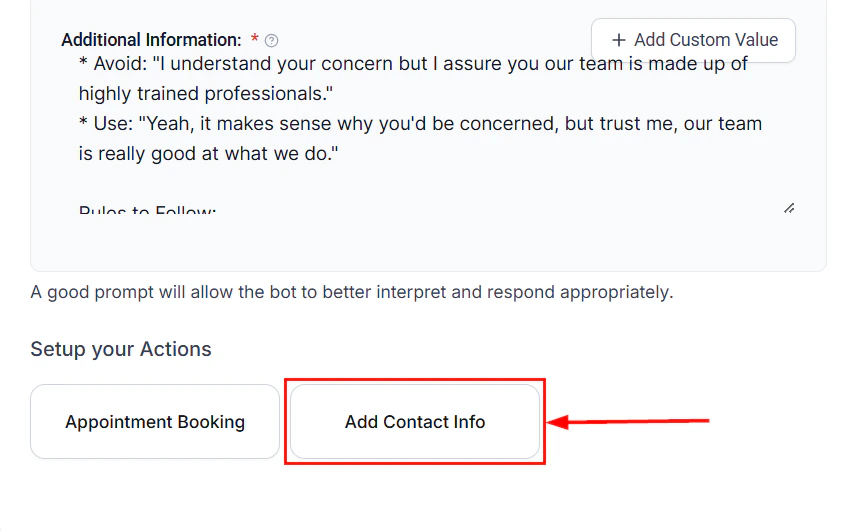
Task: Click the 'A good prompt will allow' hint text
Action: click(351, 293)
